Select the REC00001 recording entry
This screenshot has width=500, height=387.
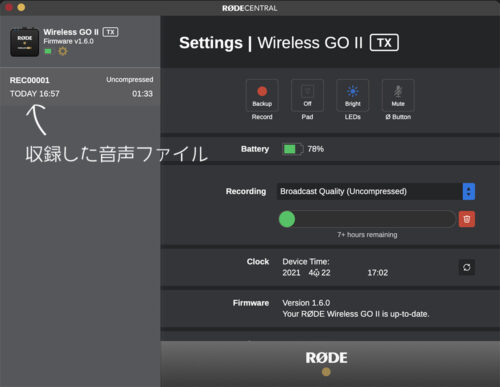click(x=80, y=87)
